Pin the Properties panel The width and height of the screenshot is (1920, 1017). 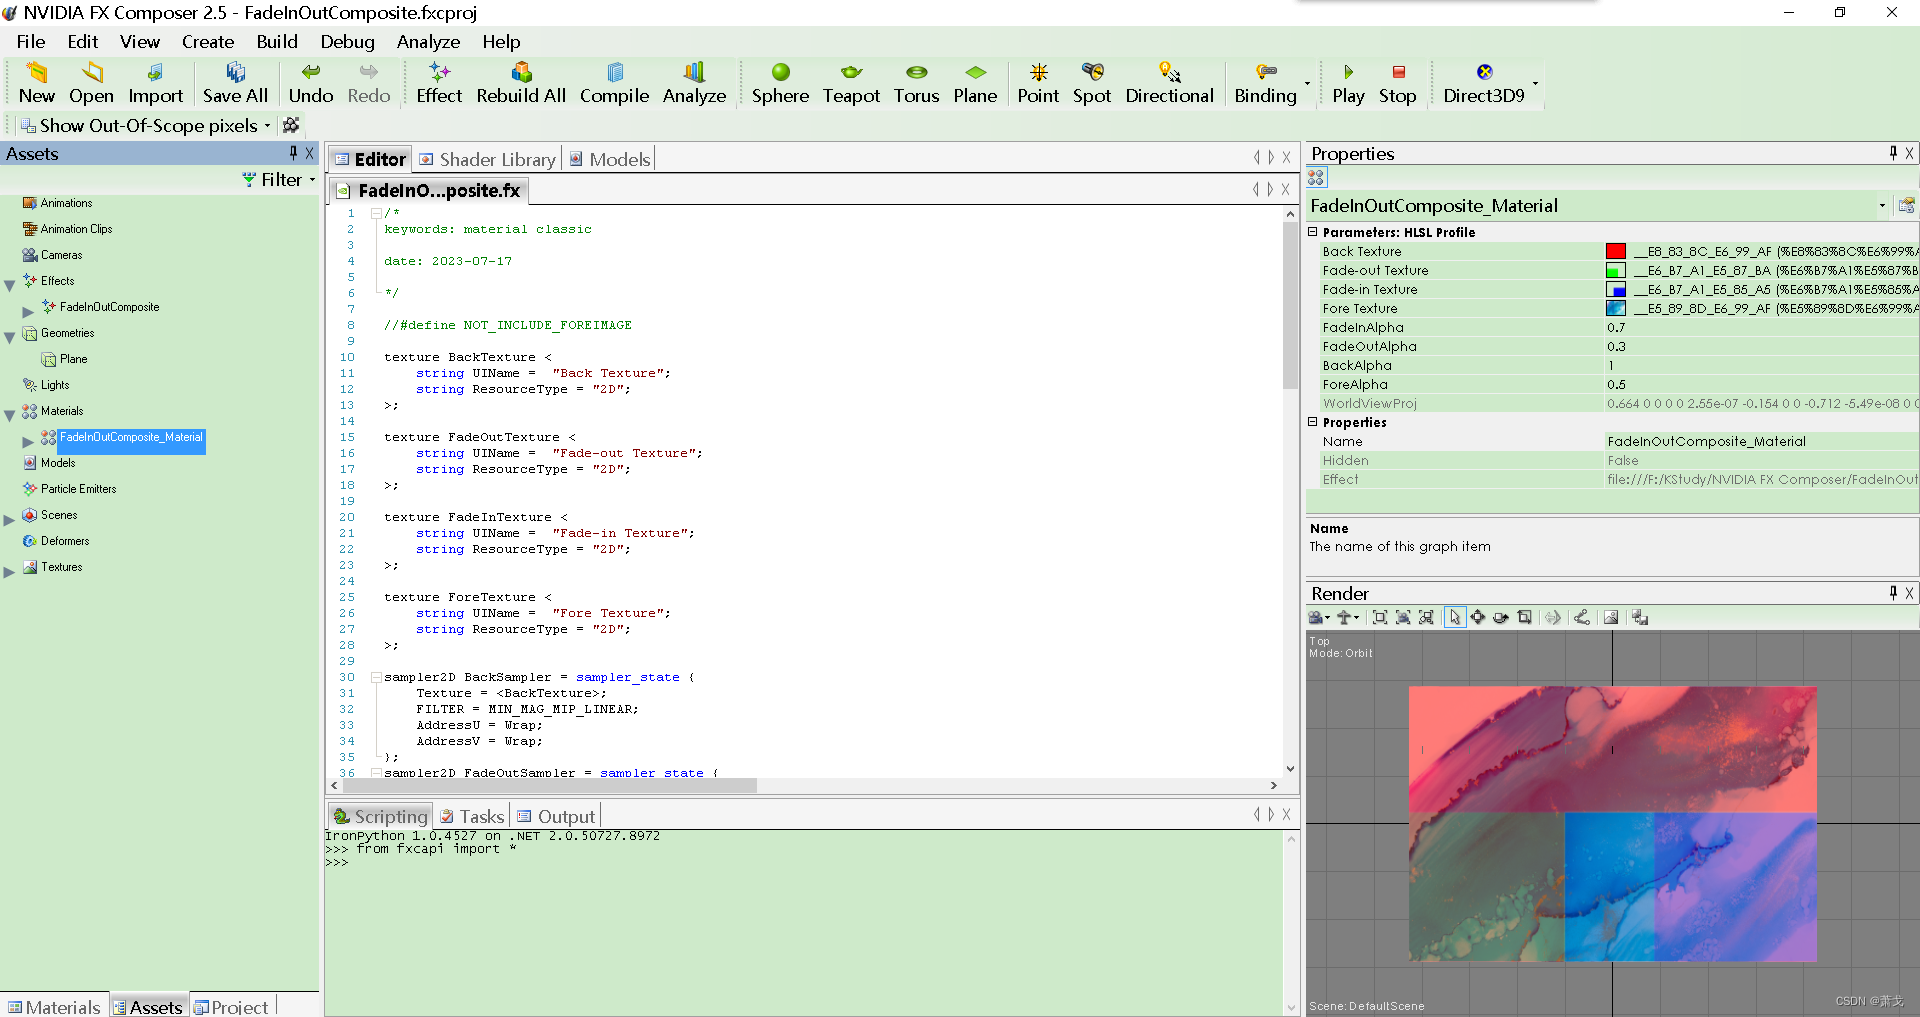point(1892,153)
